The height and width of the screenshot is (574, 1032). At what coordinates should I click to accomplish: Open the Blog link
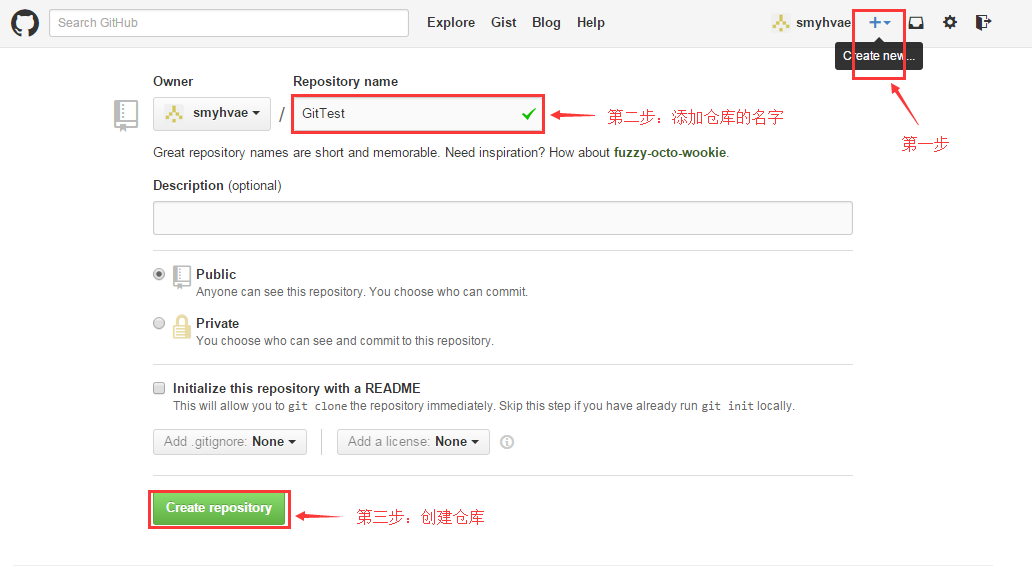click(x=546, y=22)
